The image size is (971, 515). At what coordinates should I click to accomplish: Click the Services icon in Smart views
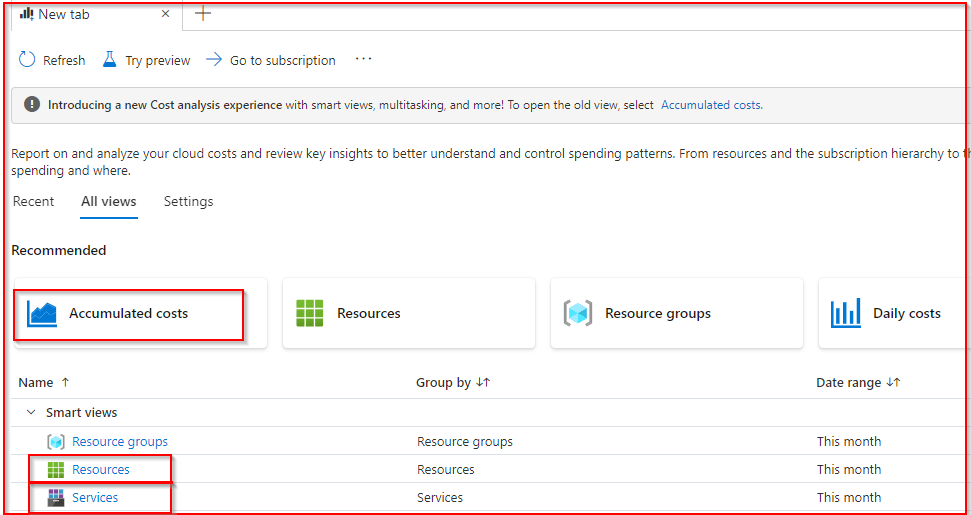pyautogui.click(x=56, y=497)
